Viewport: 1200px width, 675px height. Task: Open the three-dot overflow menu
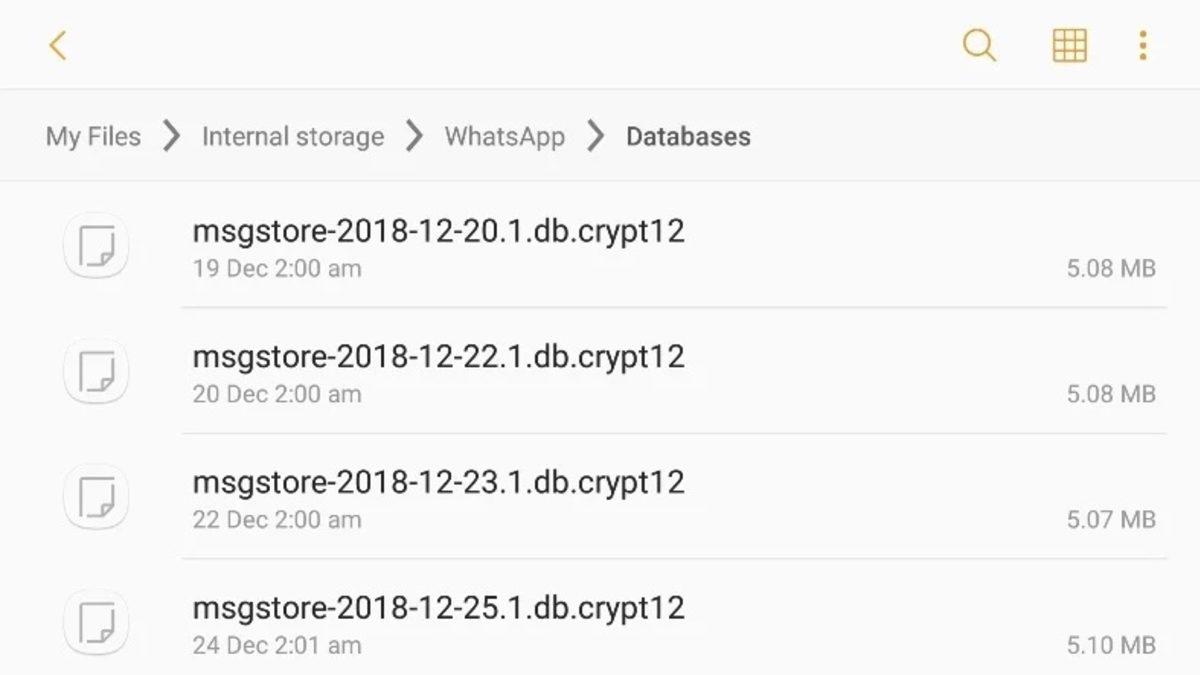click(x=1142, y=45)
